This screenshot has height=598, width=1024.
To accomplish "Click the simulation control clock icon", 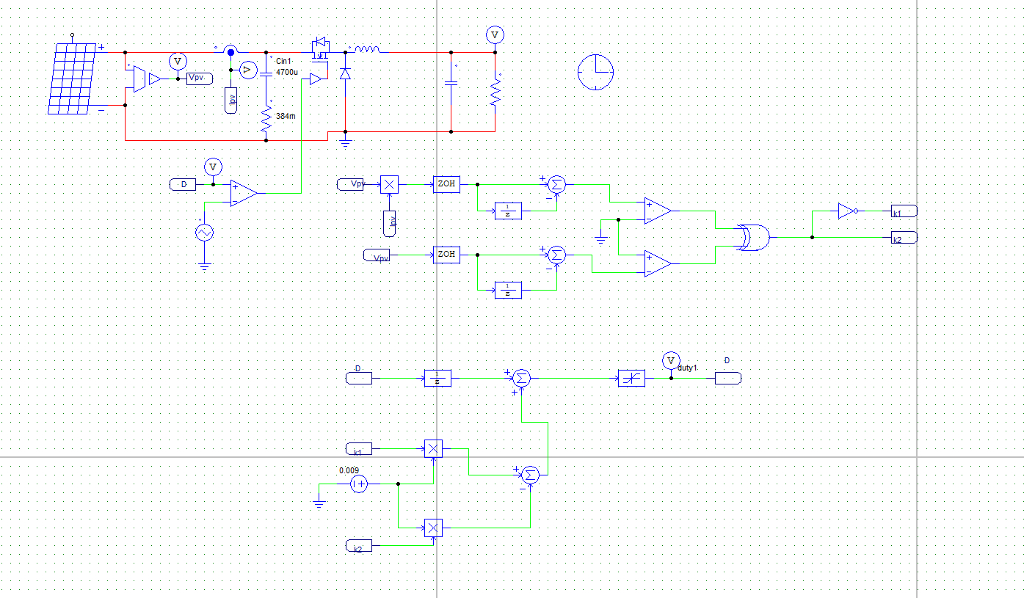I will point(596,72).
